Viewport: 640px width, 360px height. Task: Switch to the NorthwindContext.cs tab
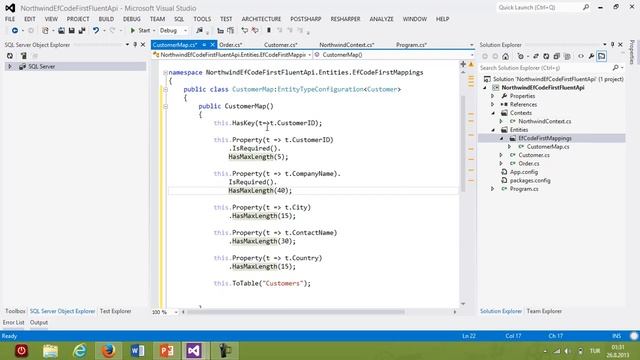click(347, 45)
